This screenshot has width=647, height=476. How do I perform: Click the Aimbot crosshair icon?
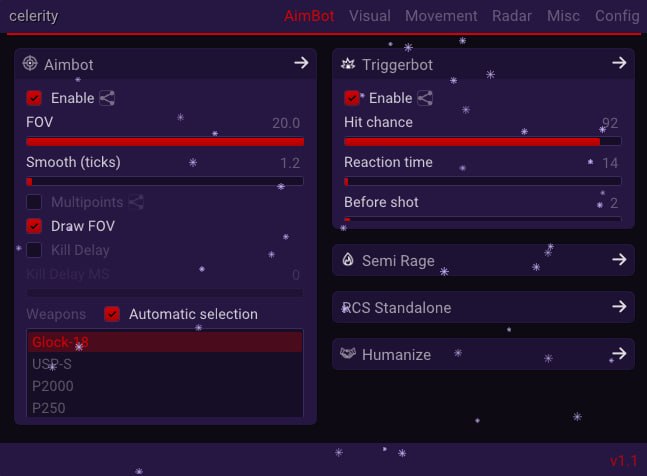[30, 64]
